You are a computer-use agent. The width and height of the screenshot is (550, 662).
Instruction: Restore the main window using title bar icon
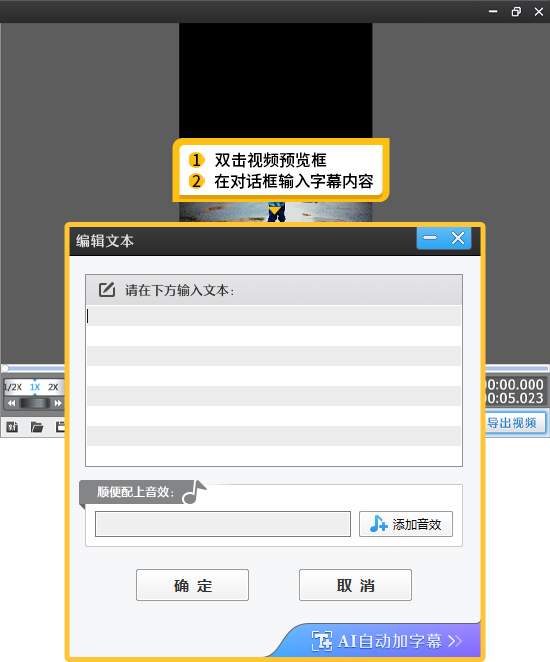(516, 11)
